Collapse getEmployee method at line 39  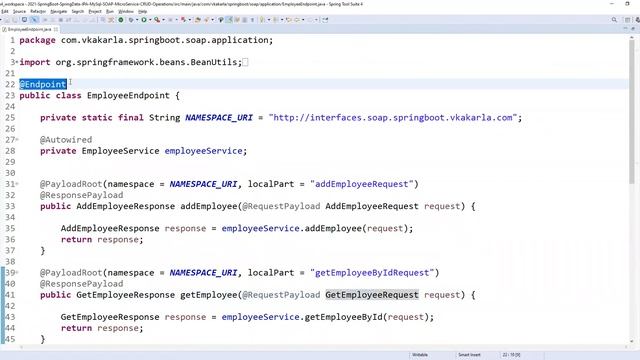(17, 273)
